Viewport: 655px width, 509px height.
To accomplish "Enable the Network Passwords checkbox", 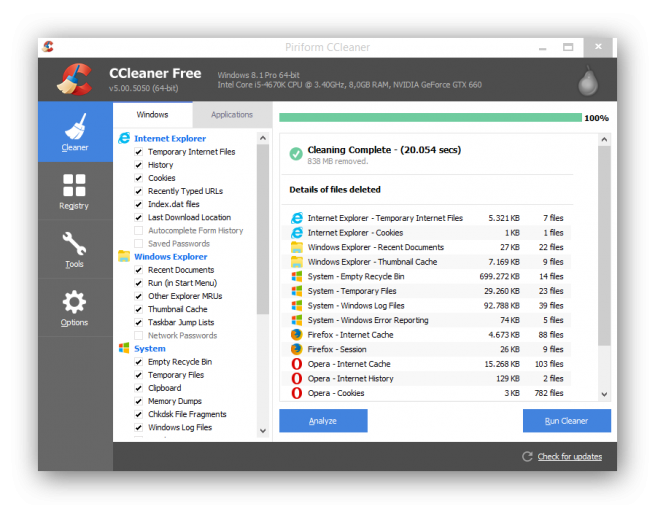I will (139, 335).
